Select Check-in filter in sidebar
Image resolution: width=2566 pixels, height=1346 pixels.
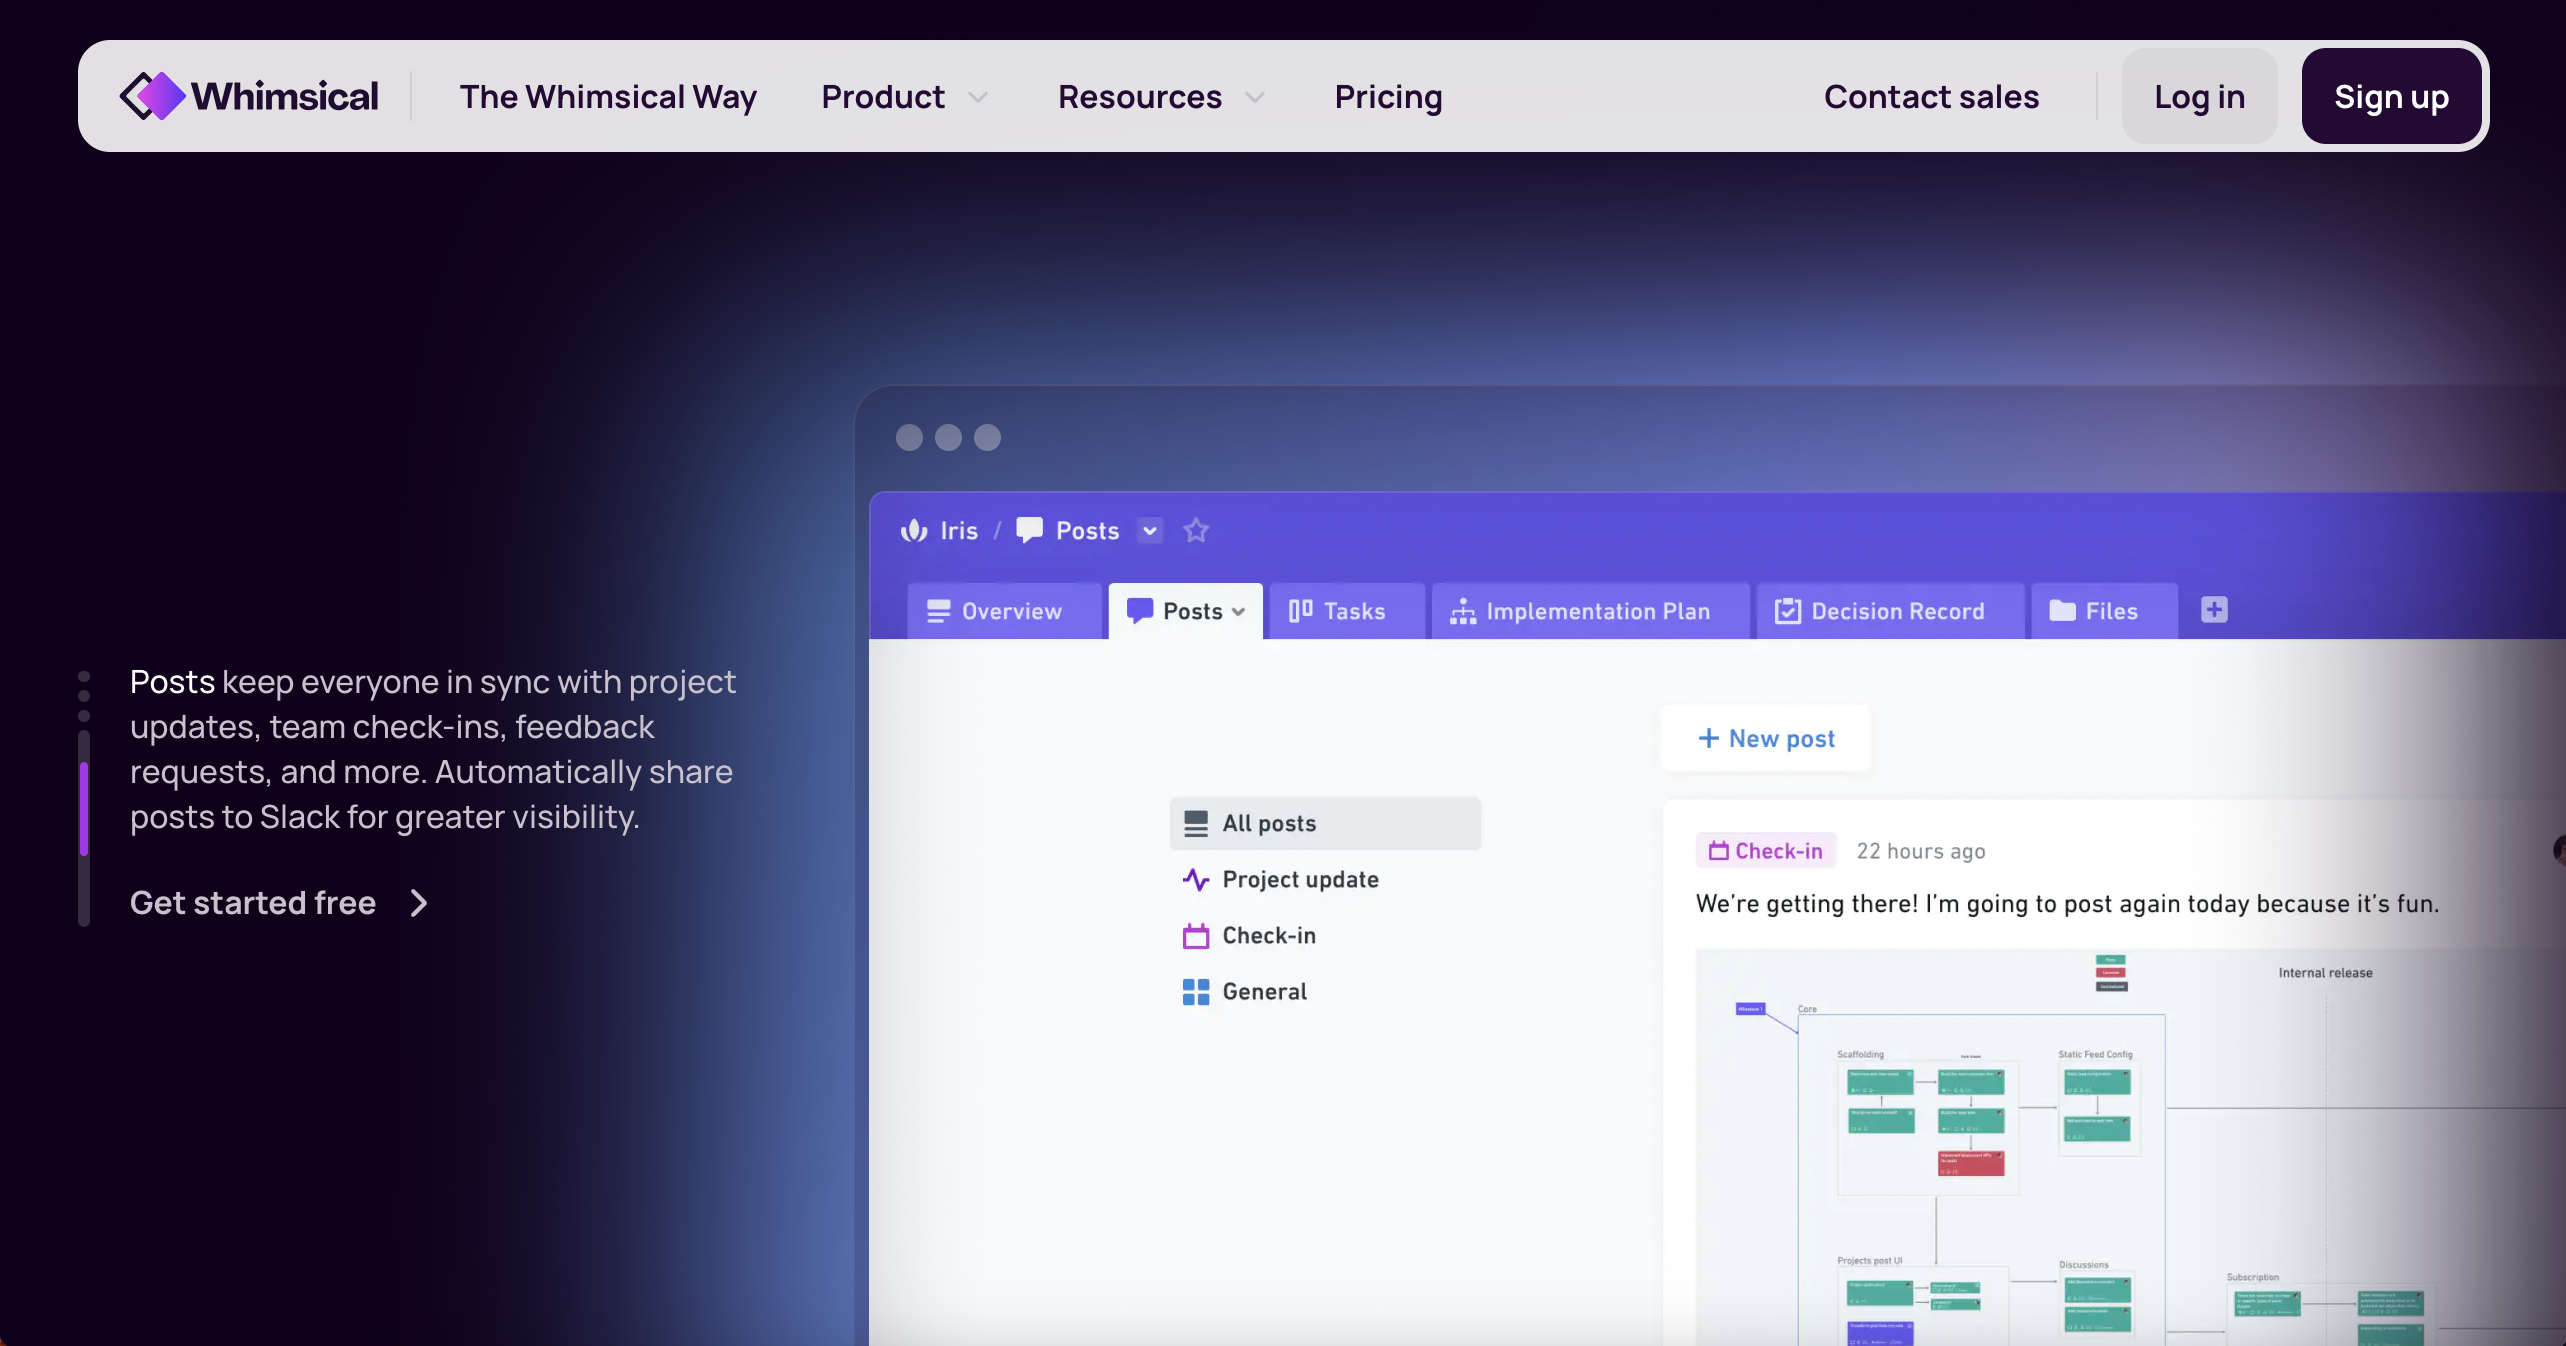coord(1250,935)
